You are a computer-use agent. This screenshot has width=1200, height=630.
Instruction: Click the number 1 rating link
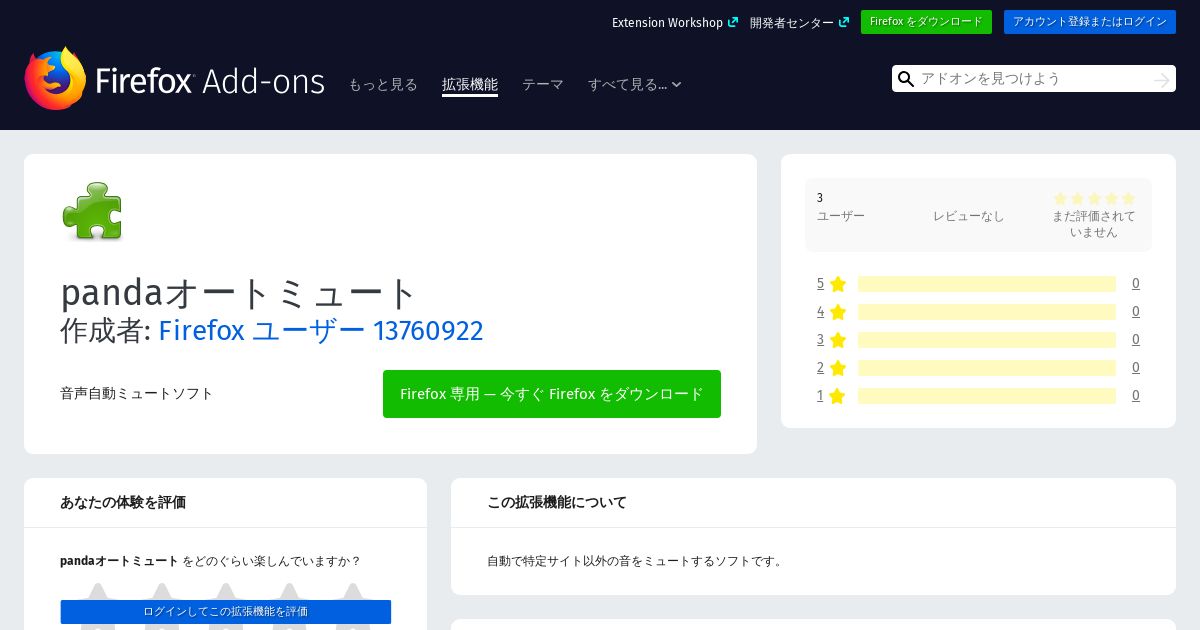[x=820, y=396]
